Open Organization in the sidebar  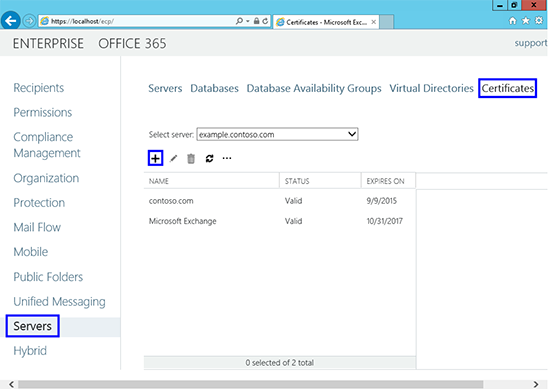pyautogui.click(x=46, y=178)
